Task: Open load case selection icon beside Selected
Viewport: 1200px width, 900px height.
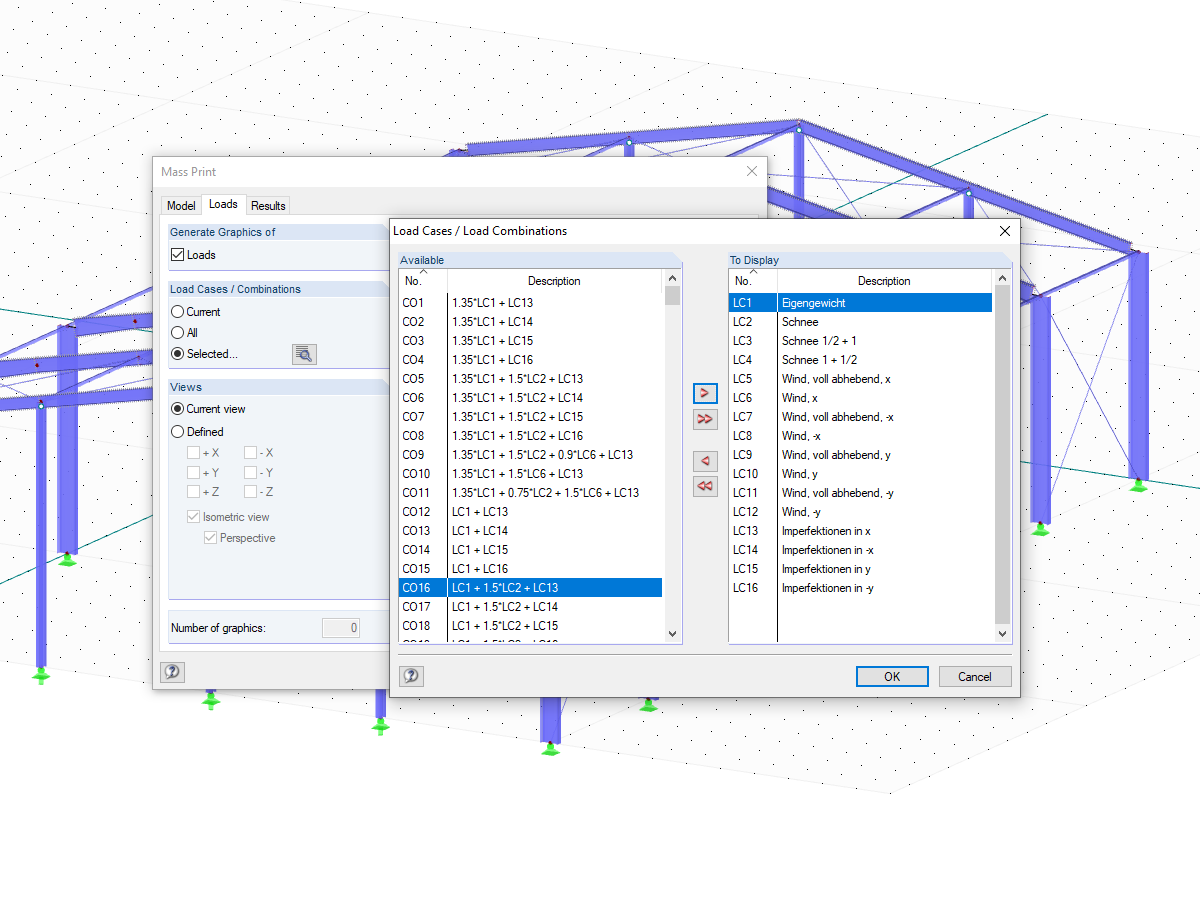Action: (x=304, y=354)
